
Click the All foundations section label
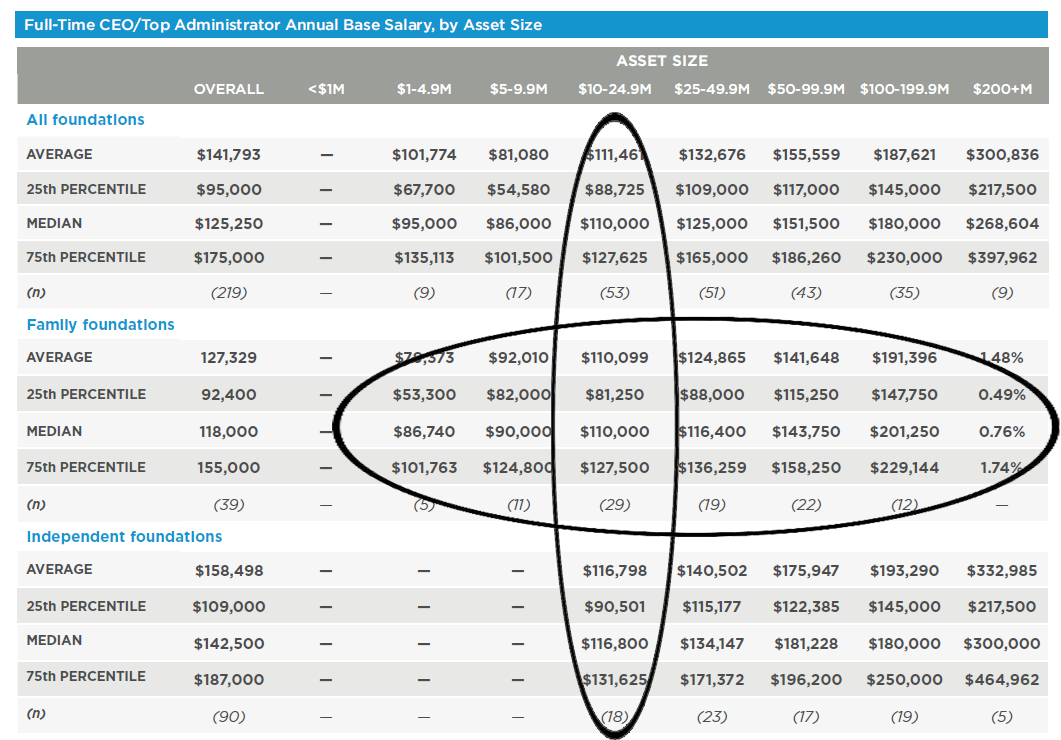tap(85, 119)
